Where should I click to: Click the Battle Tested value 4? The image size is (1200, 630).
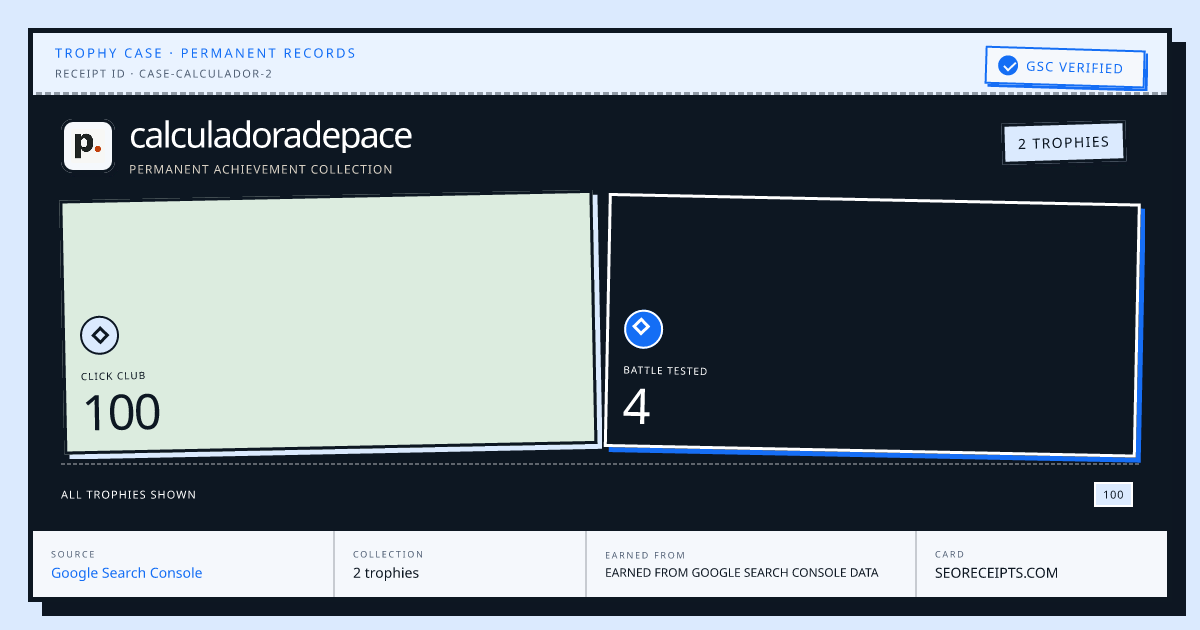(636, 407)
